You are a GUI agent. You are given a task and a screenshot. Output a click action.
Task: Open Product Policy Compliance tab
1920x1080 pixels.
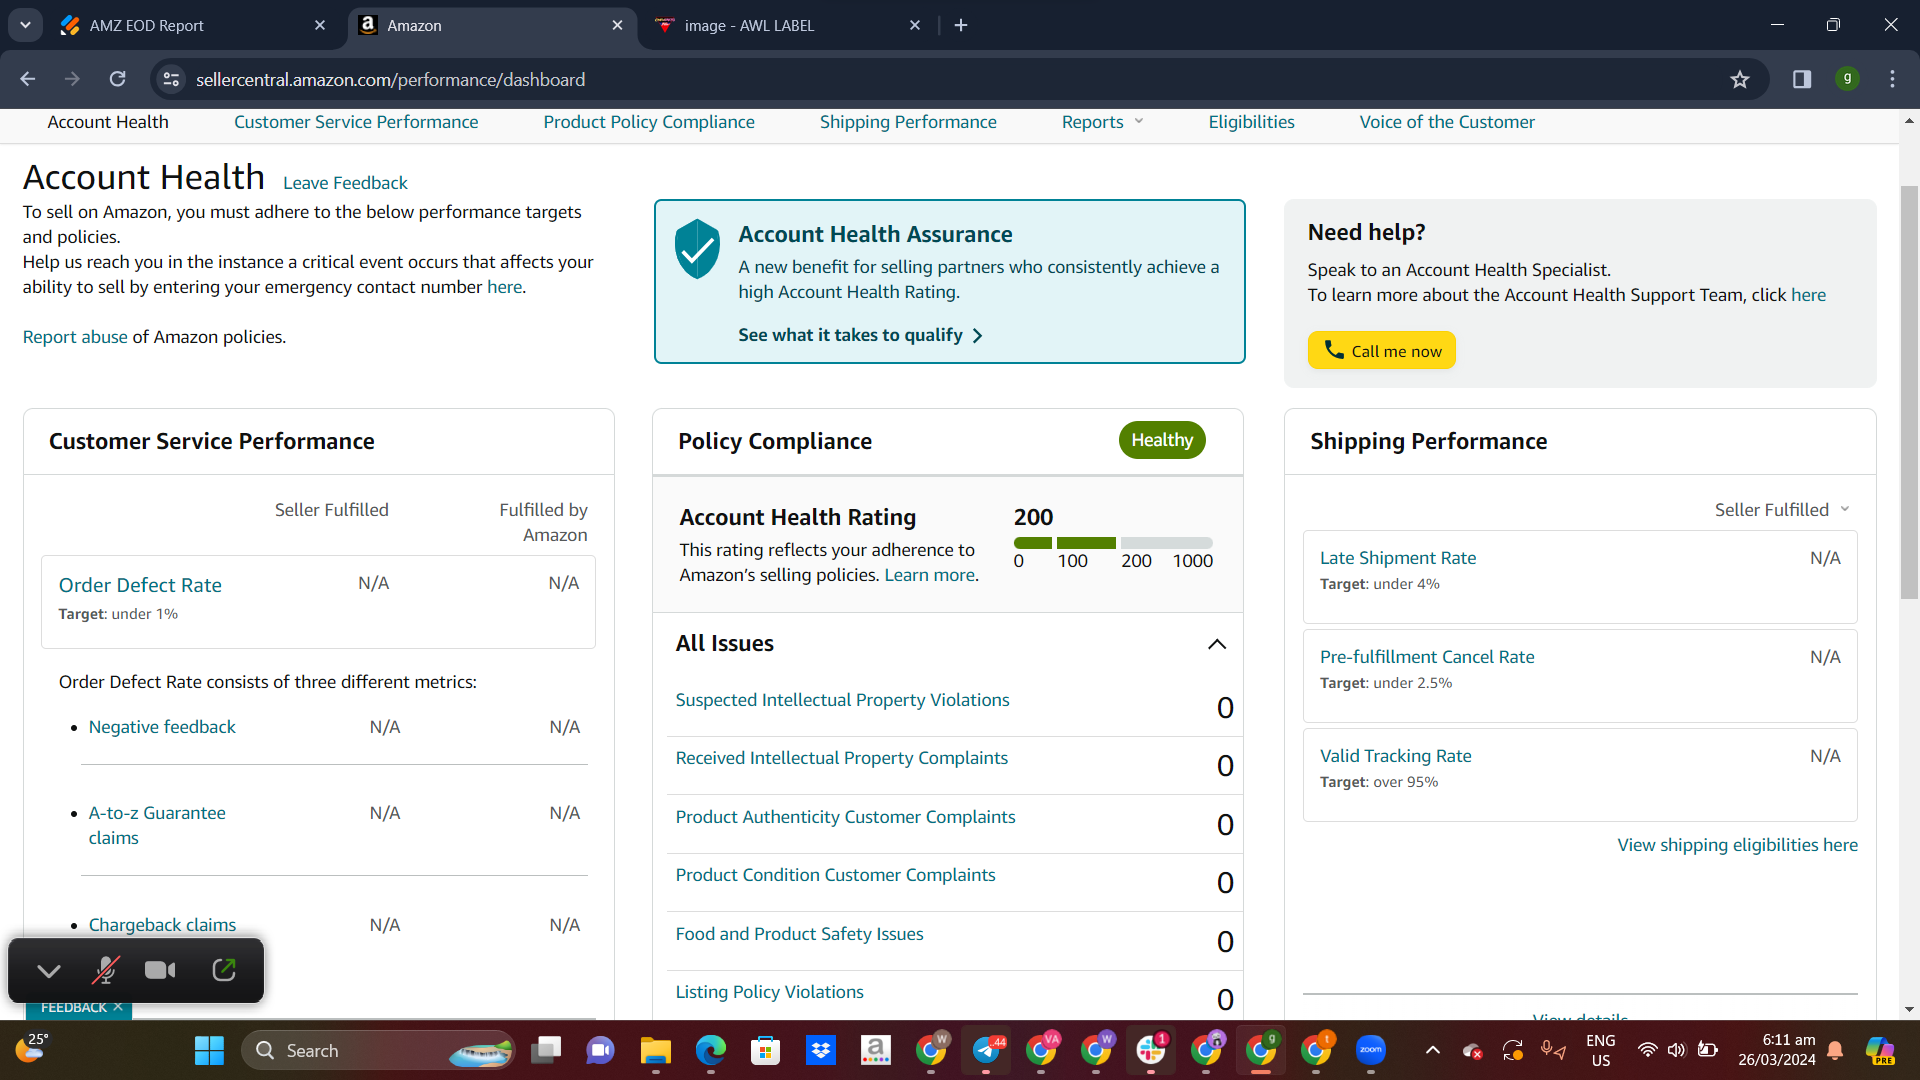pos(649,122)
